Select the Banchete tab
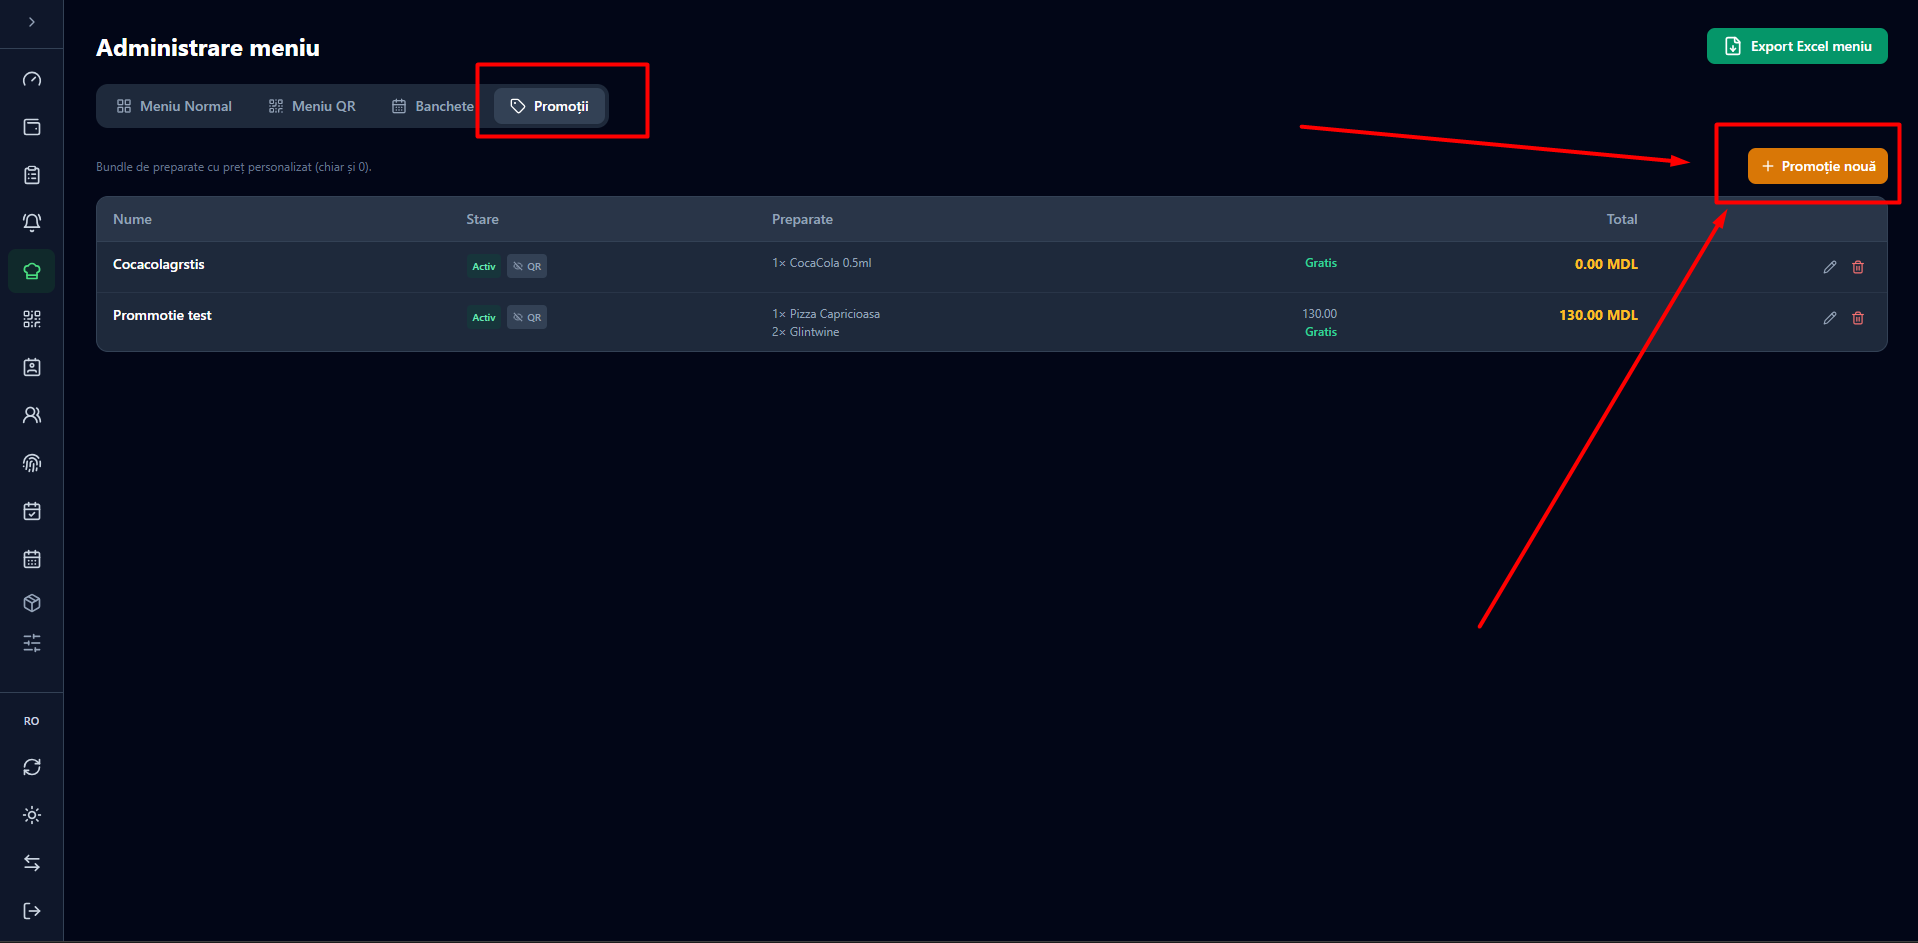 433,106
